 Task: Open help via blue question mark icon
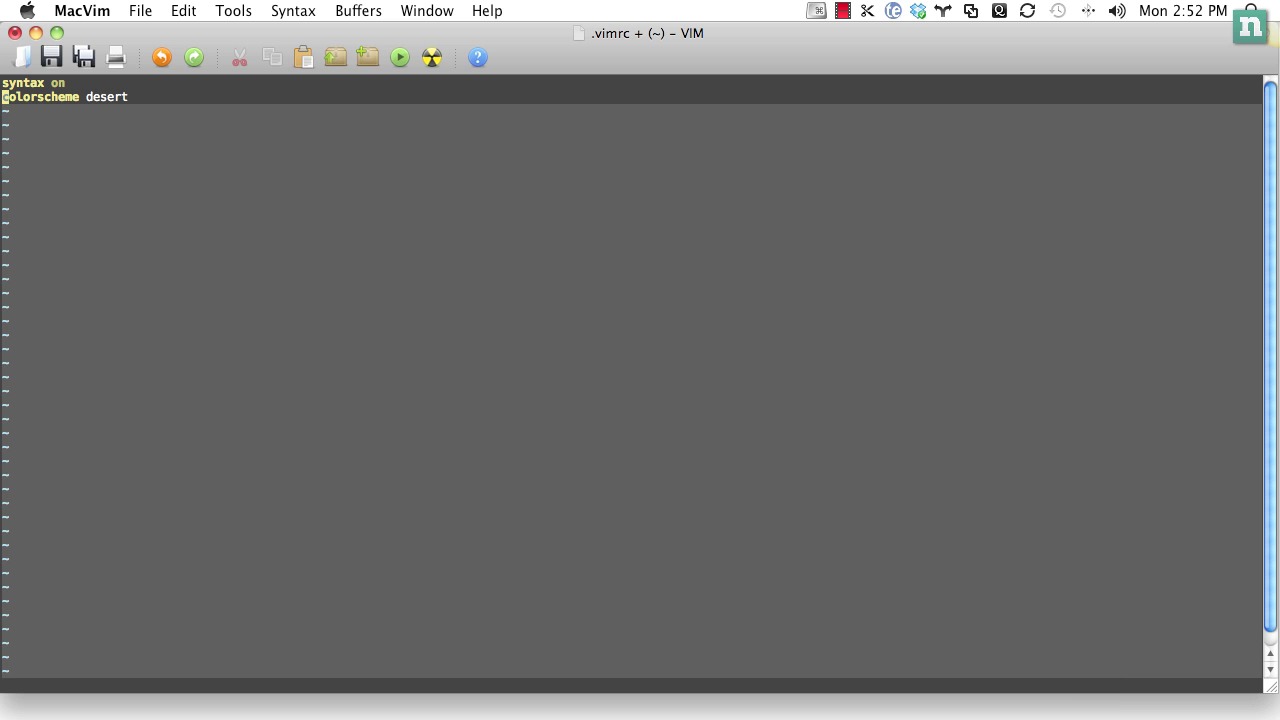click(478, 58)
